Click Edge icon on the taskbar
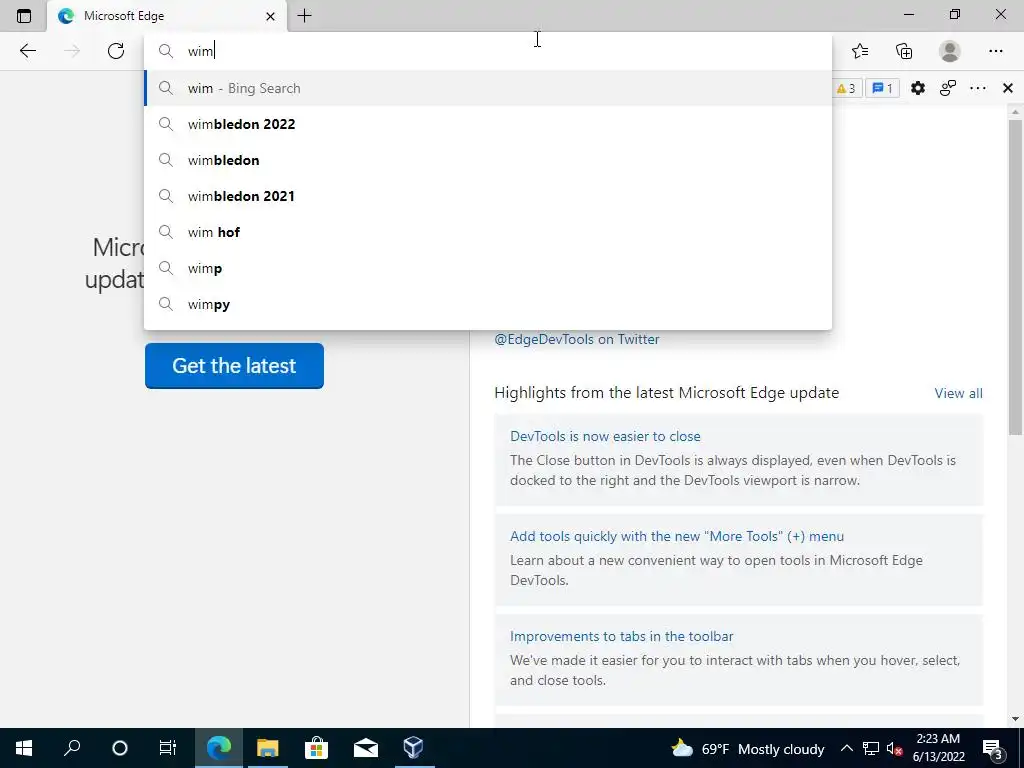This screenshot has height=768, width=1024. pos(219,748)
